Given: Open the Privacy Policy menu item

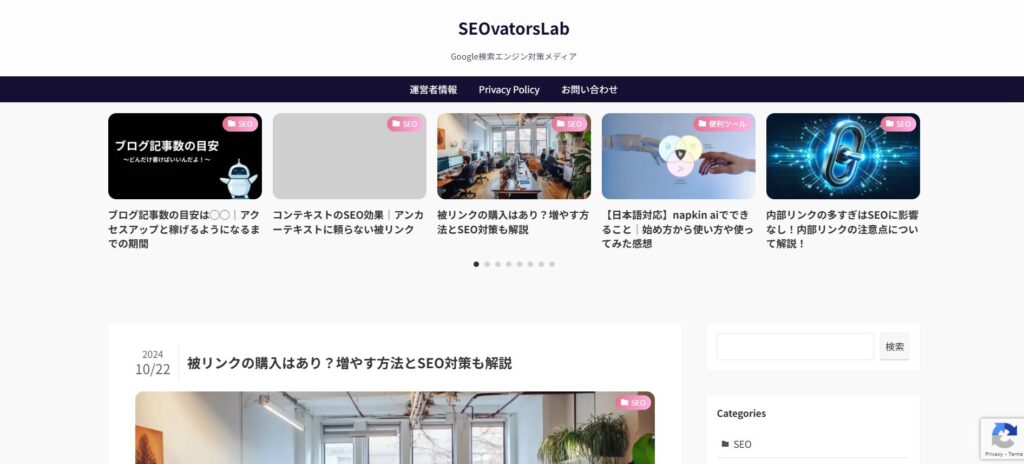Looking at the screenshot, I should (509, 90).
